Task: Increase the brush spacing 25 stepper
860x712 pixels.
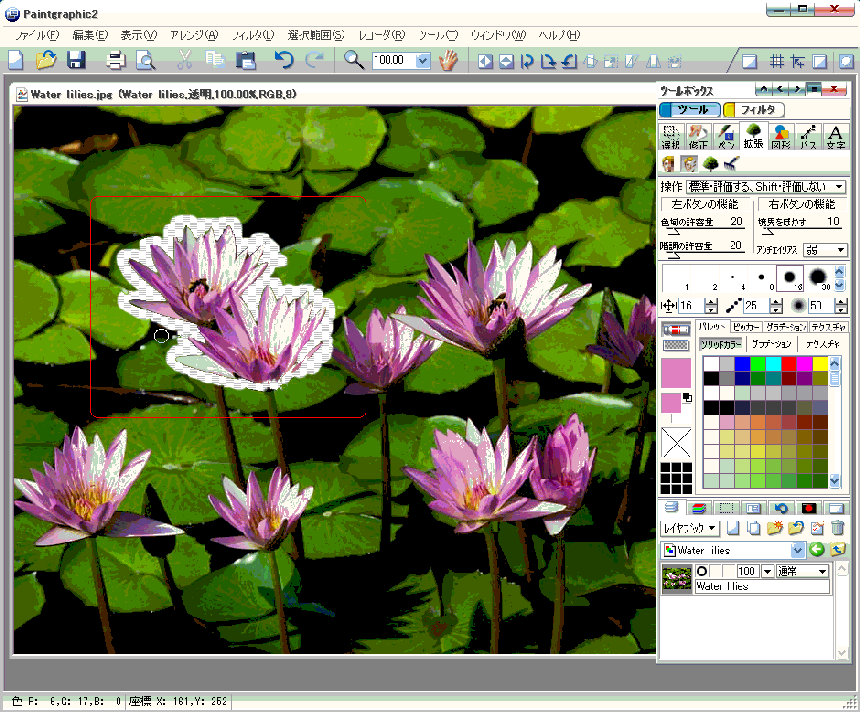Action: click(776, 302)
